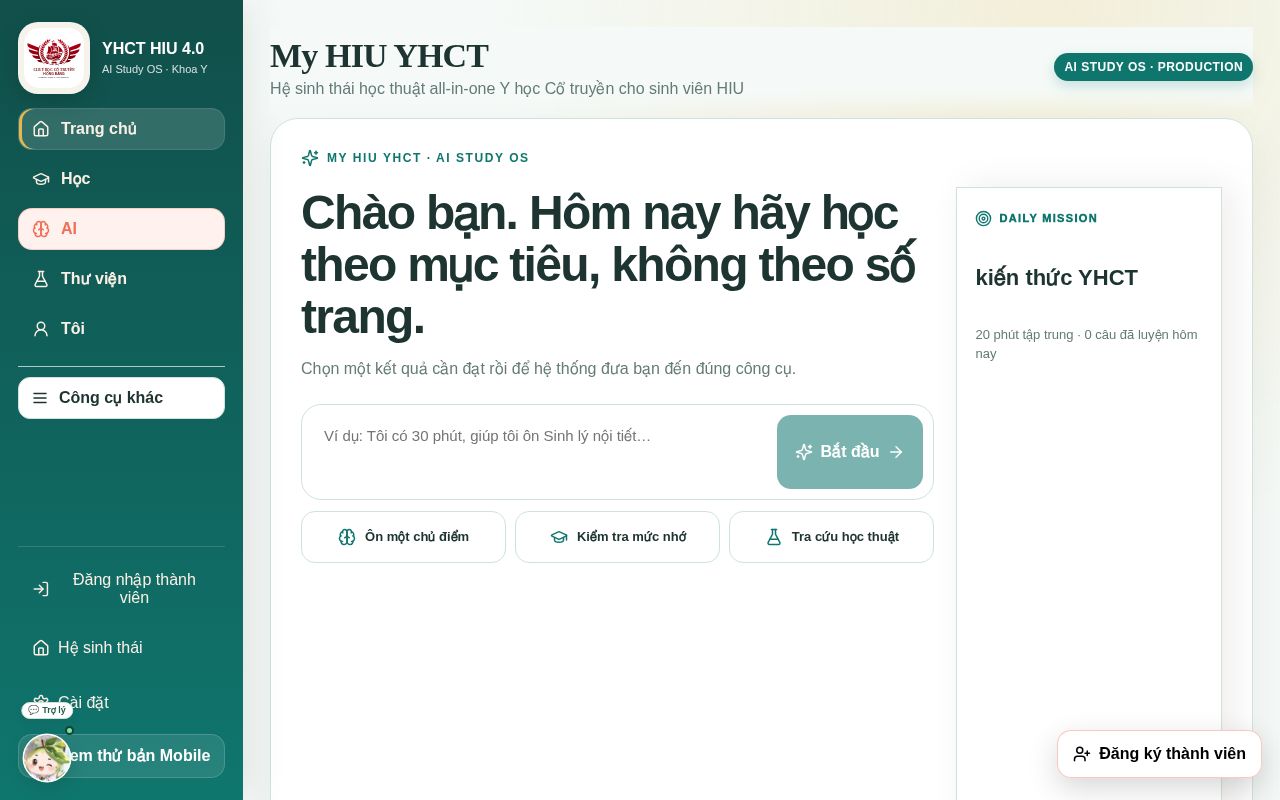
Task: Click the sparkle icon in Bắt đầu button
Action: coord(804,452)
